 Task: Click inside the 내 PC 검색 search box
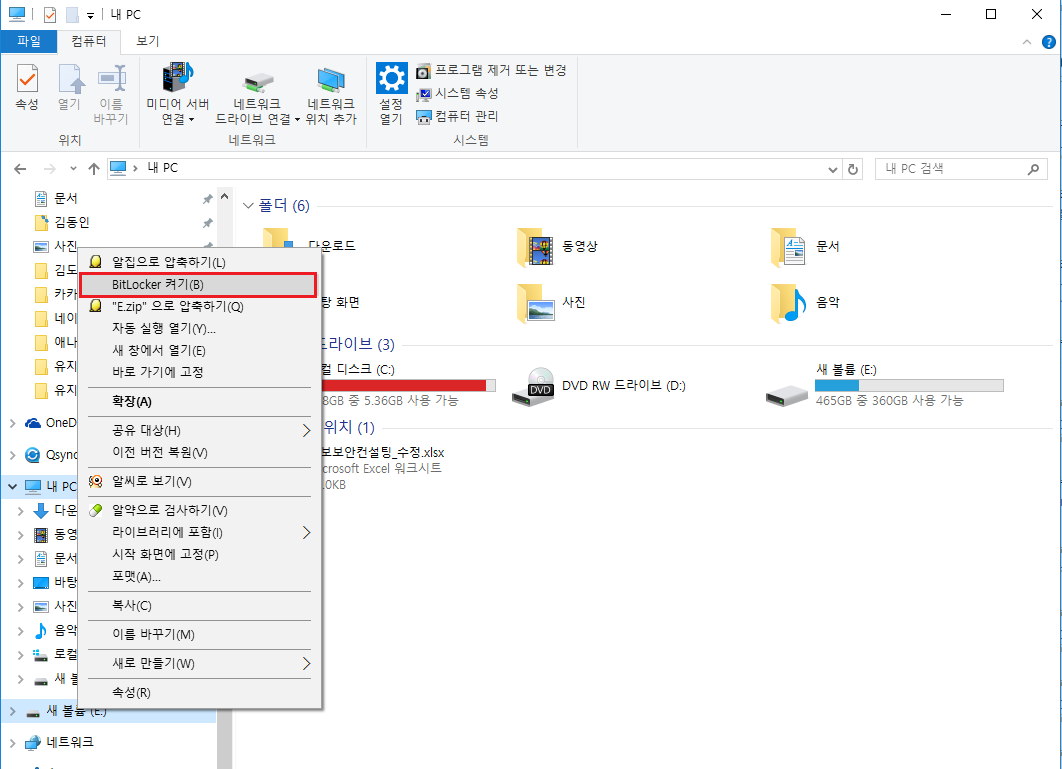coord(950,169)
